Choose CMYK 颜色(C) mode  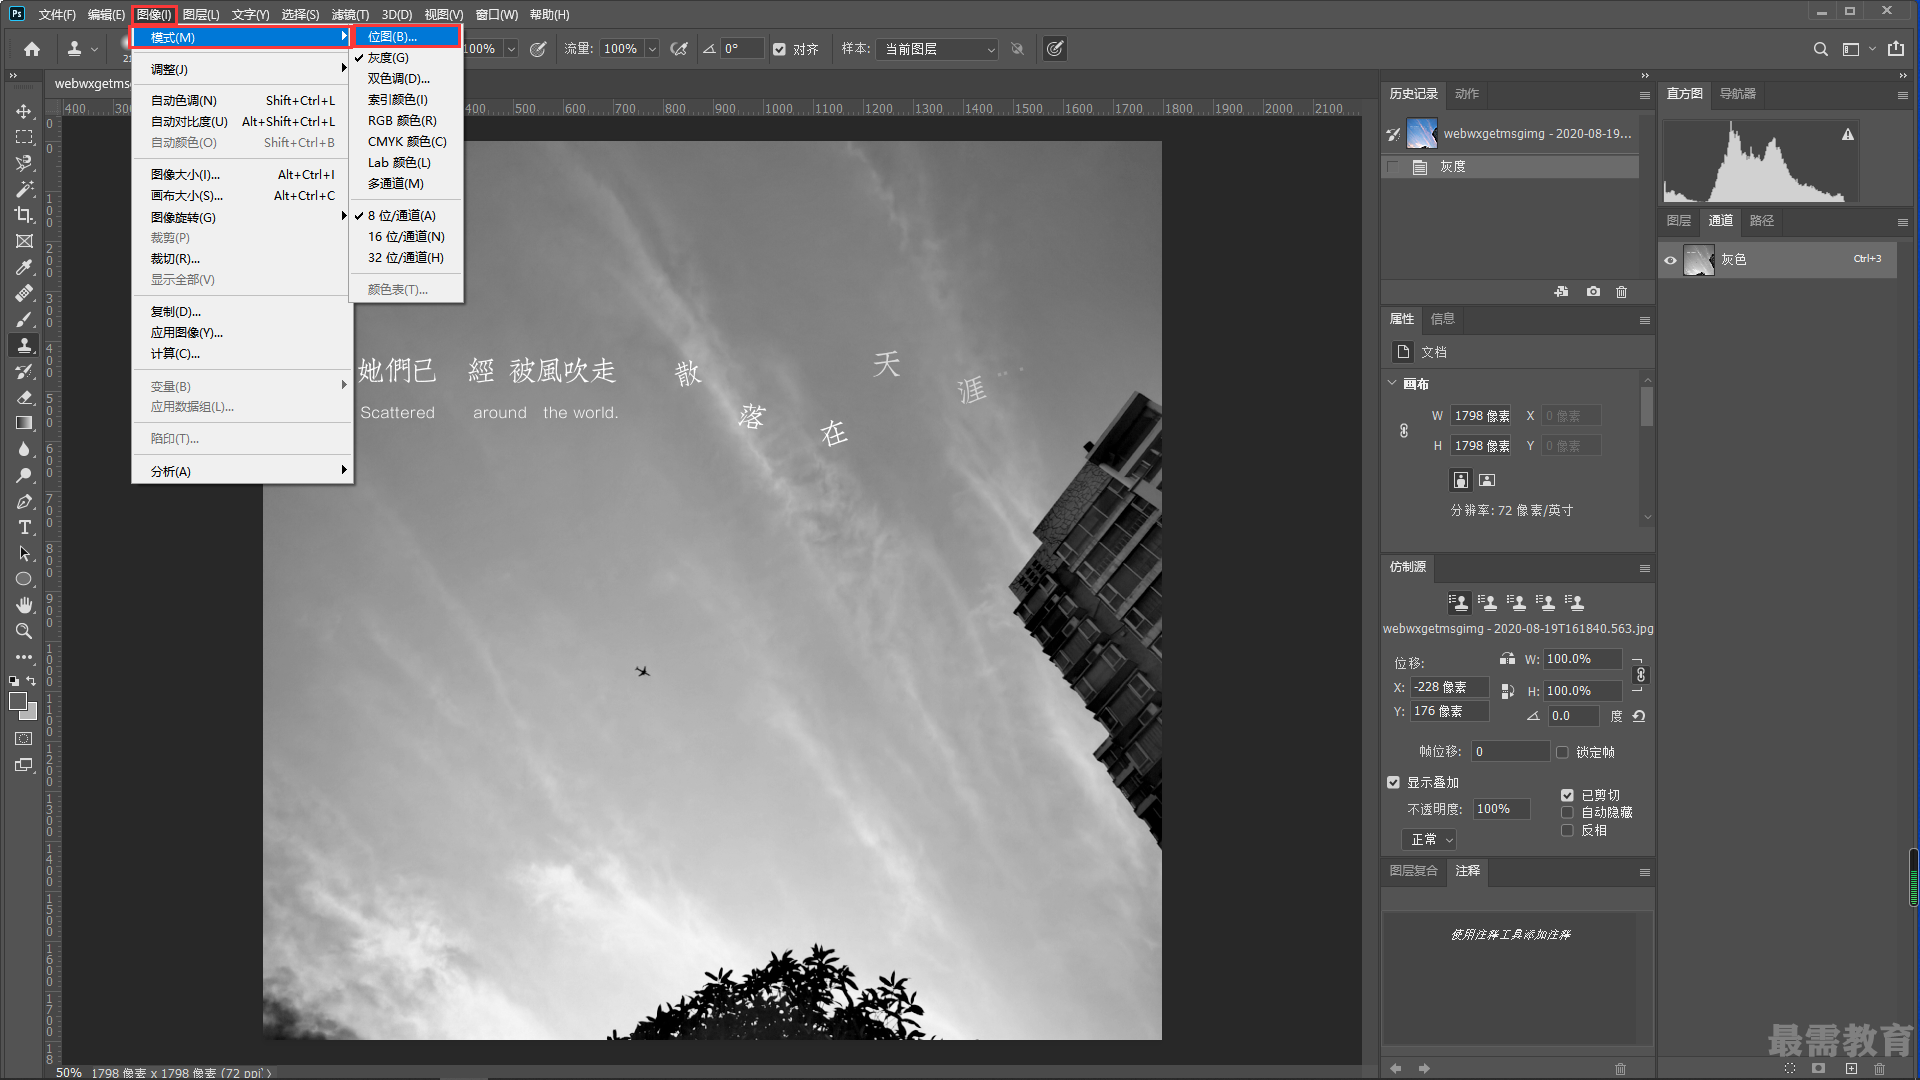(x=407, y=141)
